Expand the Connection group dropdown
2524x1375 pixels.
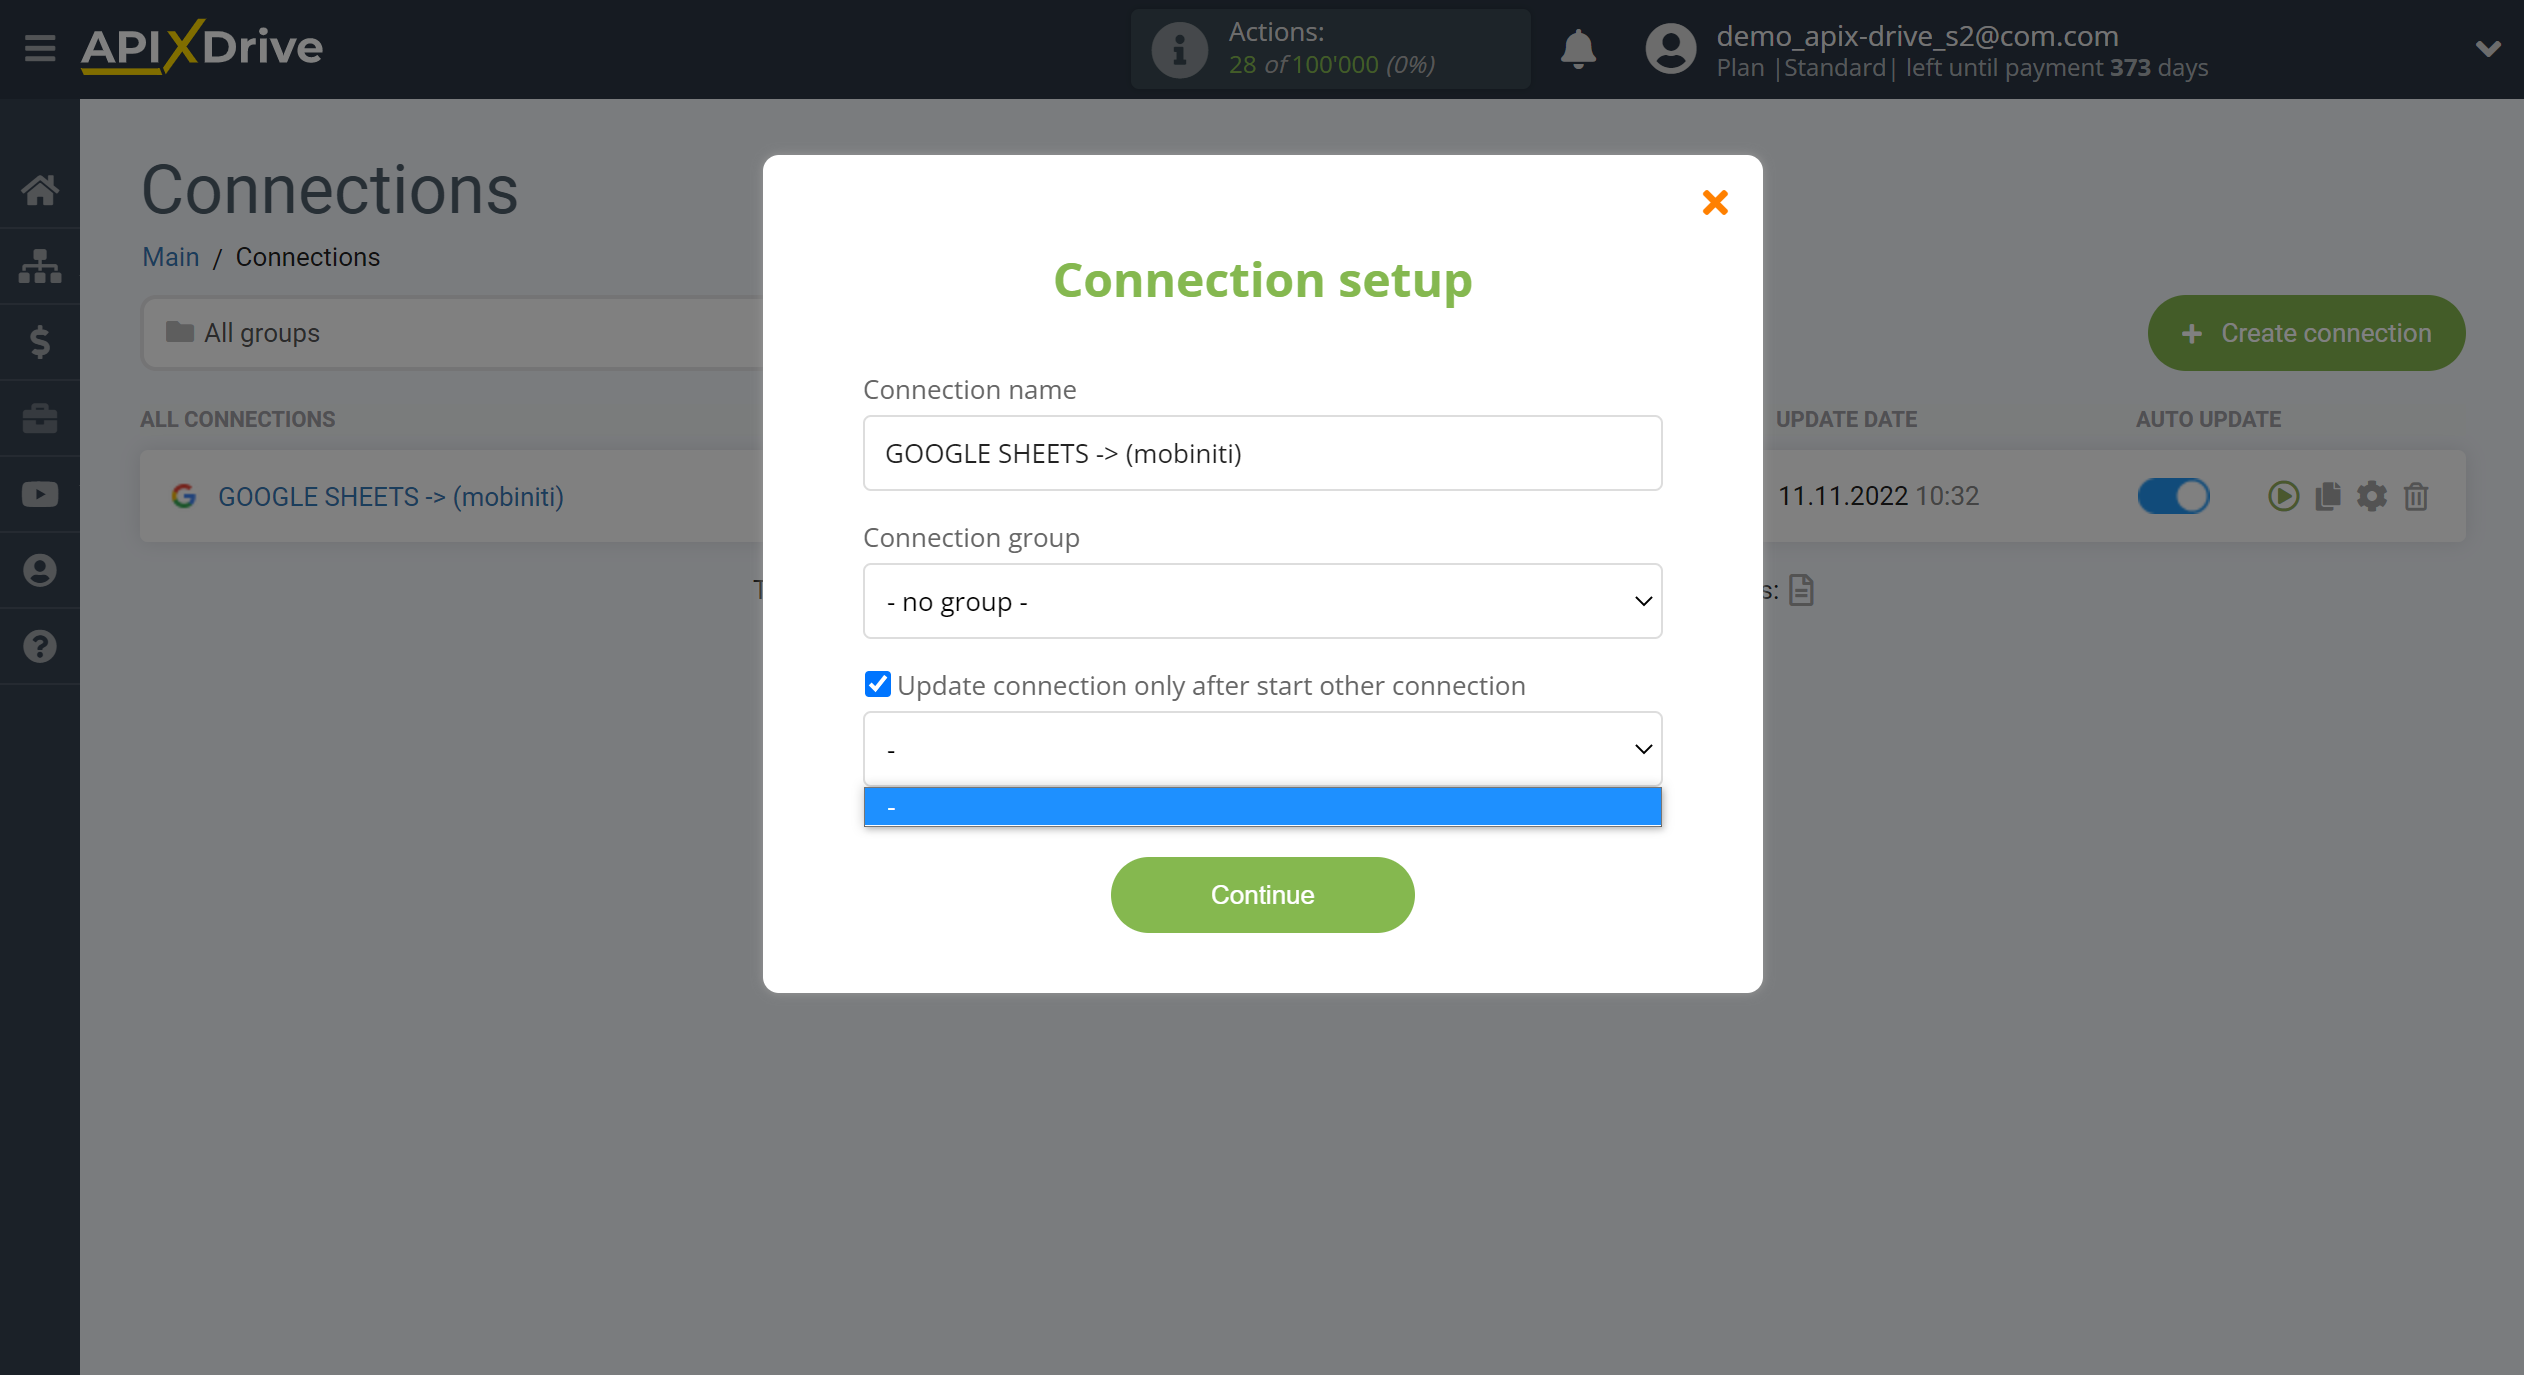(x=1261, y=599)
